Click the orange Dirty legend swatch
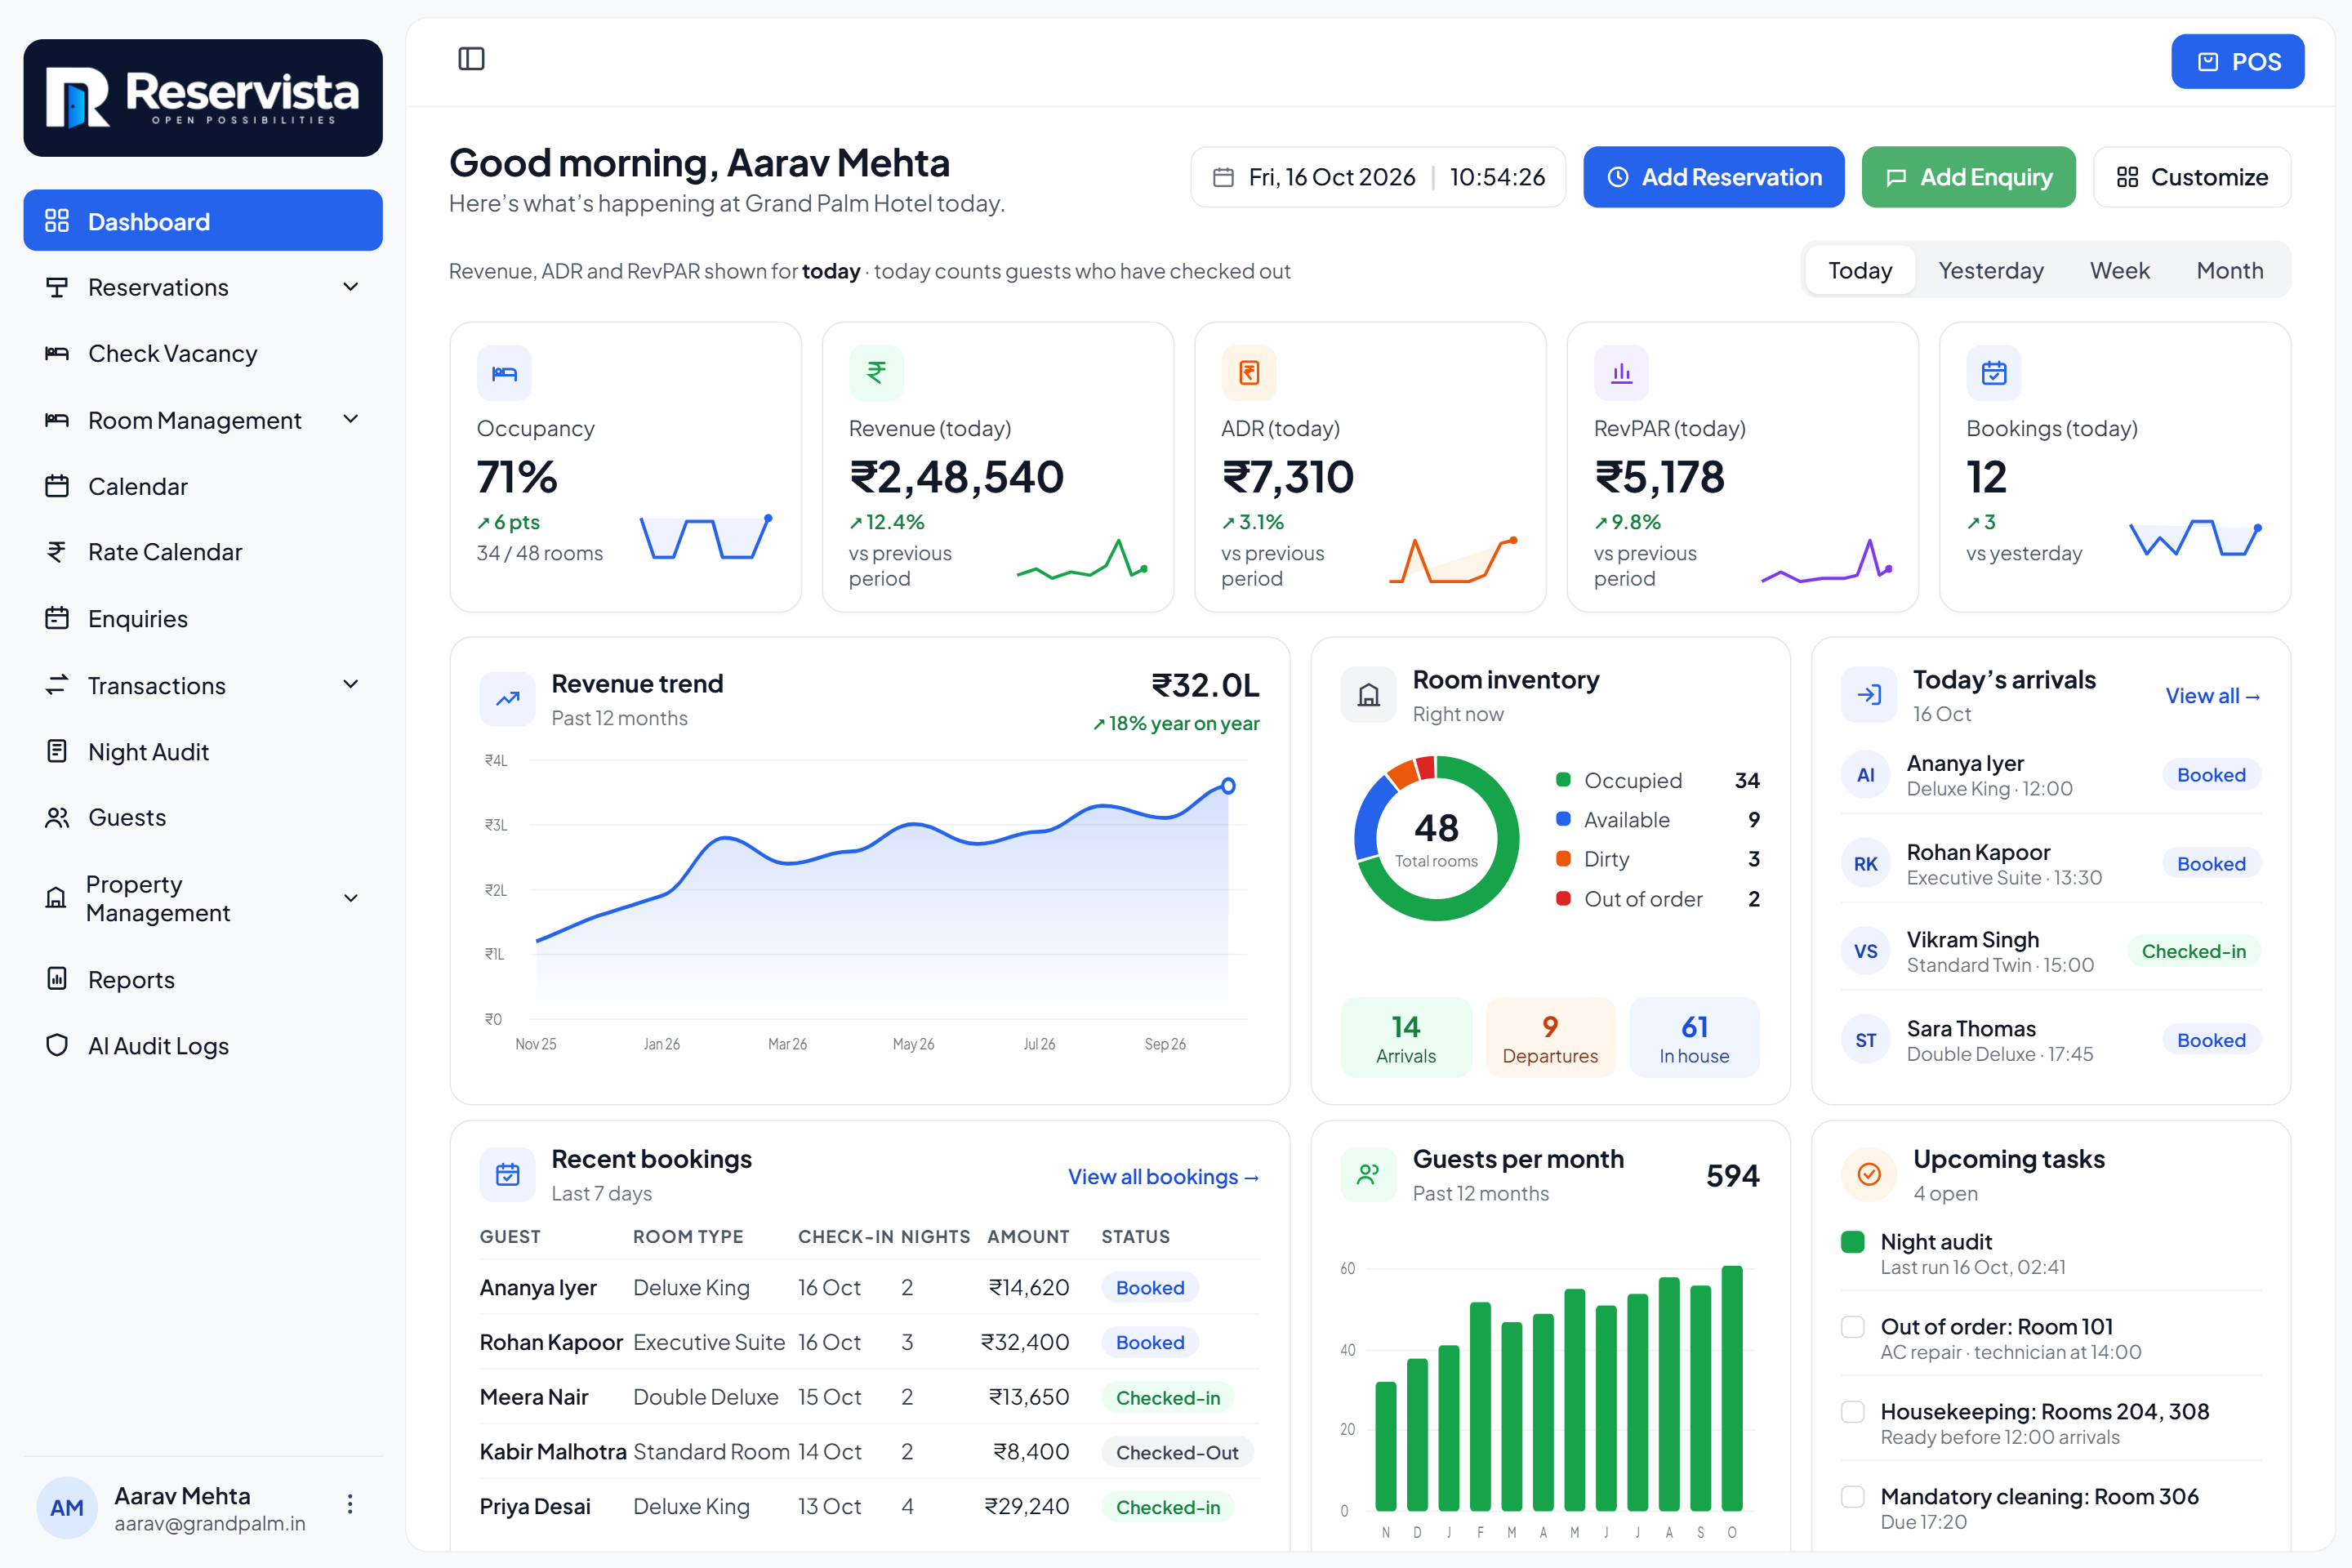The width and height of the screenshot is (2352, 1568). (x=1563, y=859)
